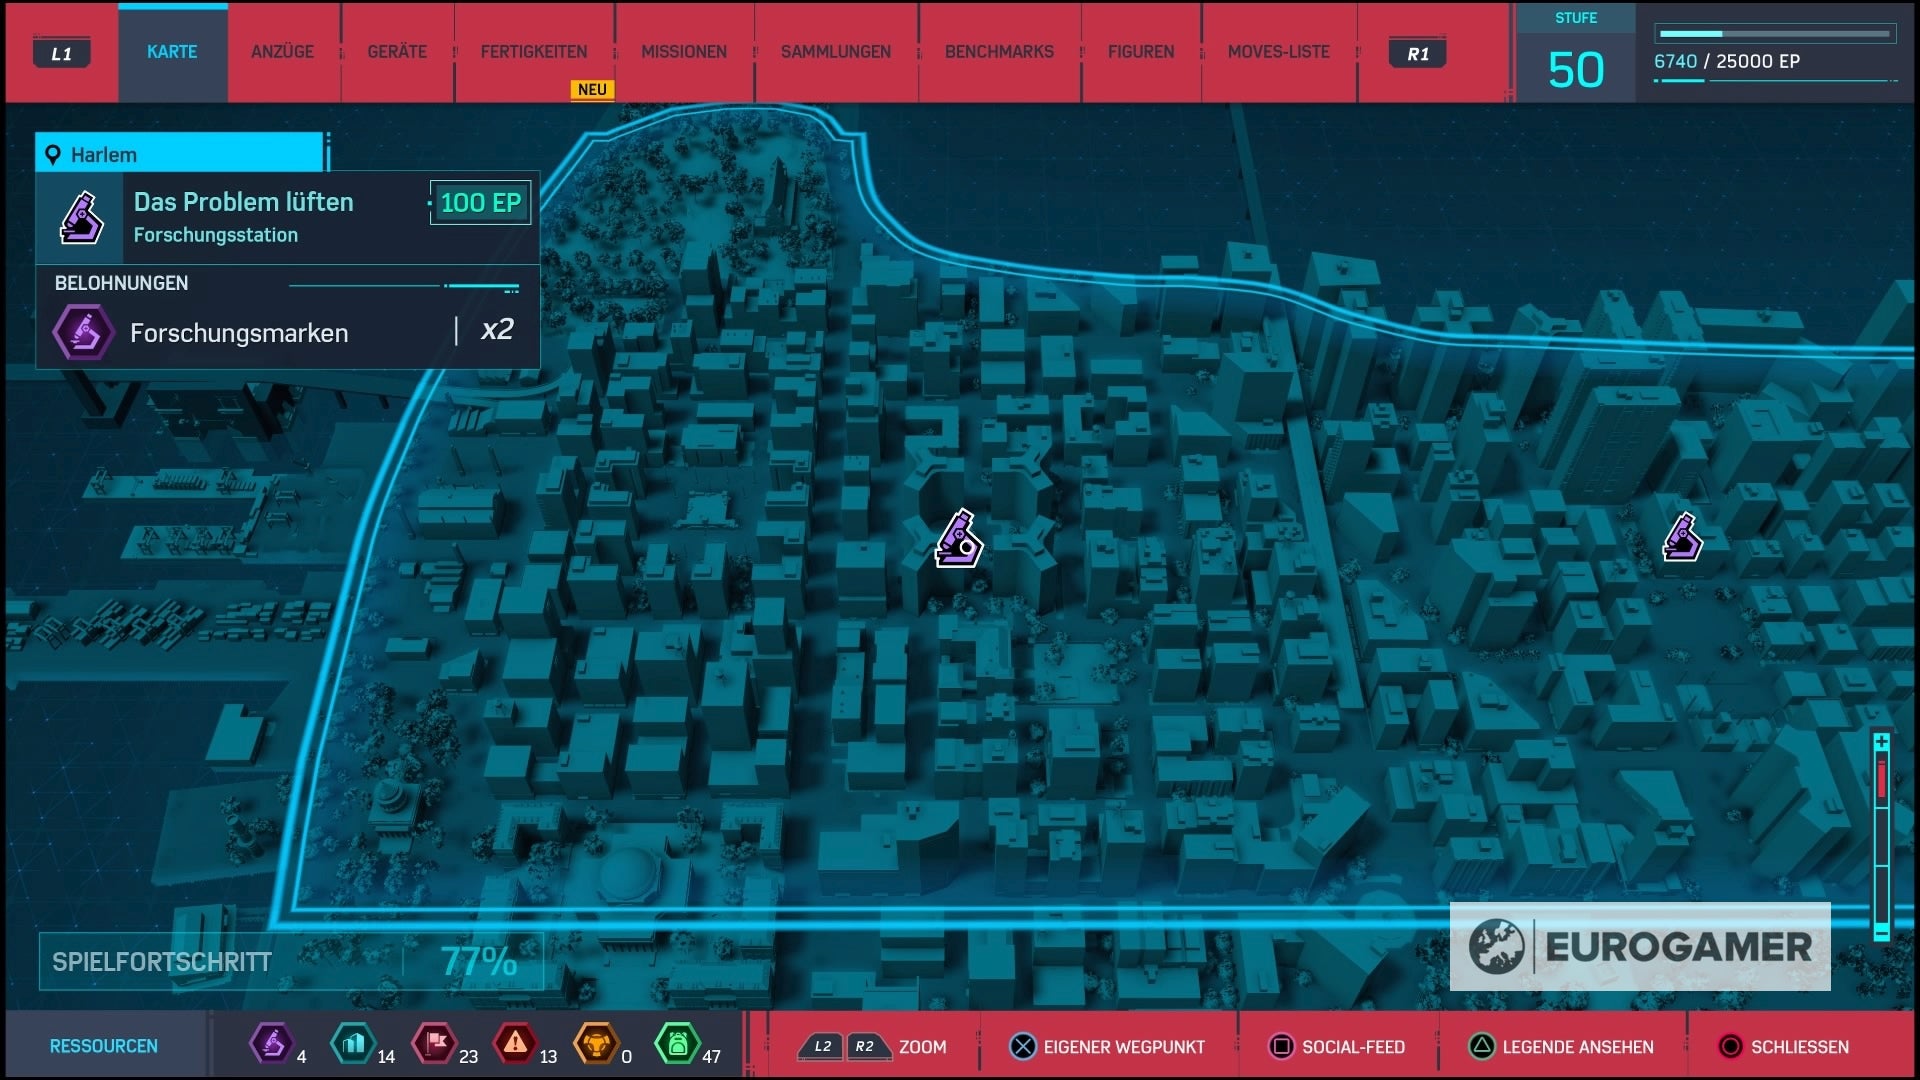This screenshot has width=1920, height=1080.
Task: Click the Zoom control label
Action: click(922, 1047)
